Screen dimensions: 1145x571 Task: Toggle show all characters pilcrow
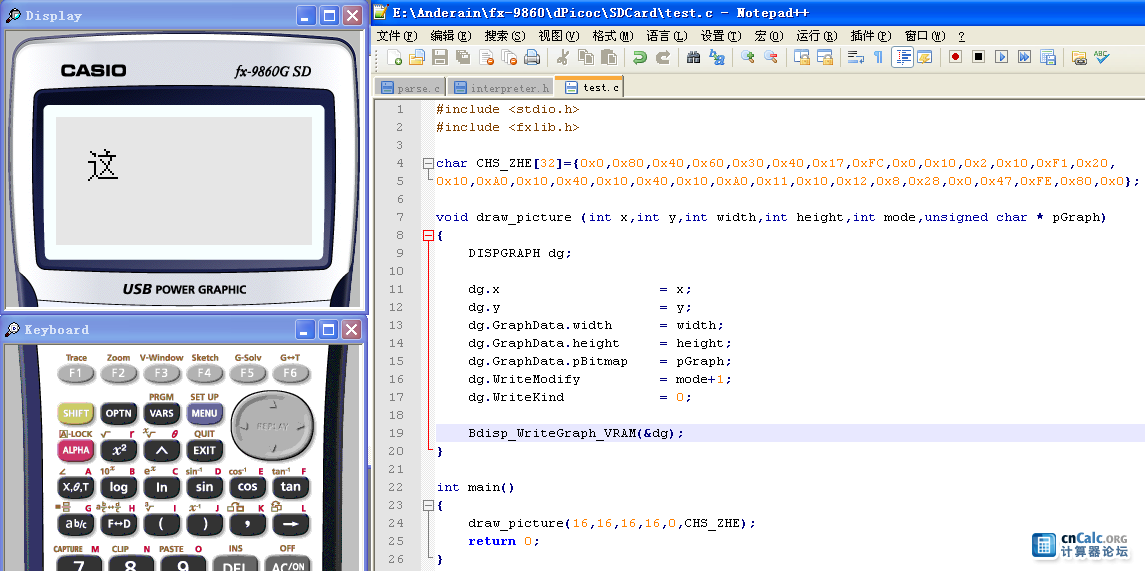(x=878, y=57)
